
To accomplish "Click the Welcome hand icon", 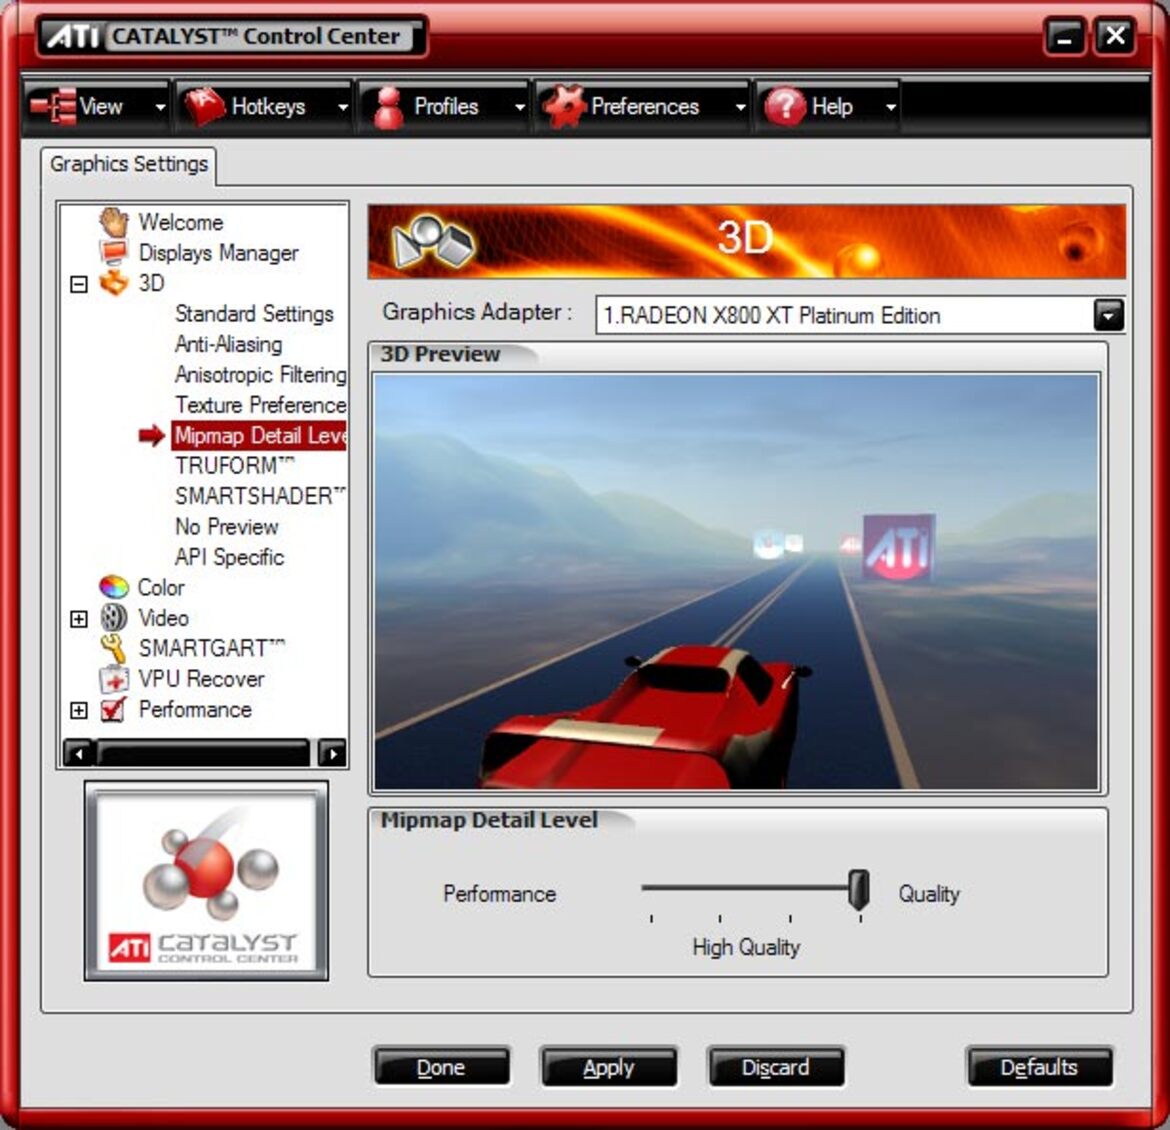I will [x=114, y=222].
